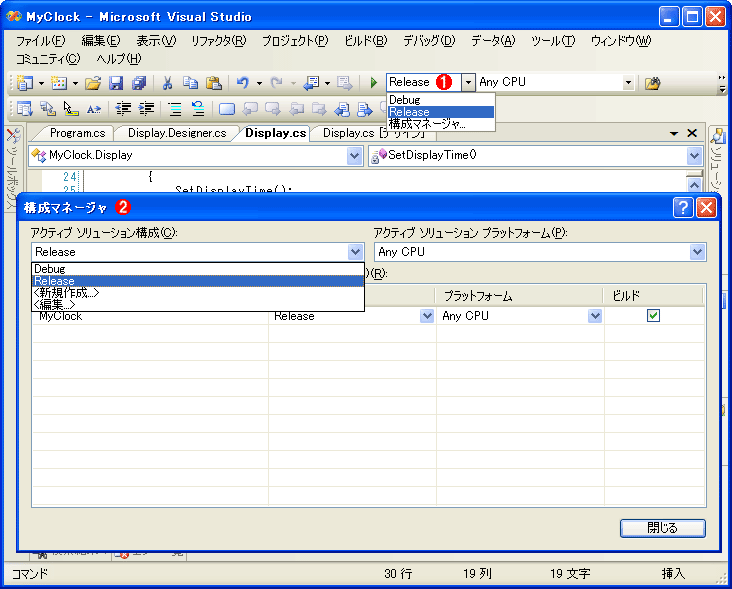Switch to the Display.cs tab

pyautogui.click(x=275, y=133)
